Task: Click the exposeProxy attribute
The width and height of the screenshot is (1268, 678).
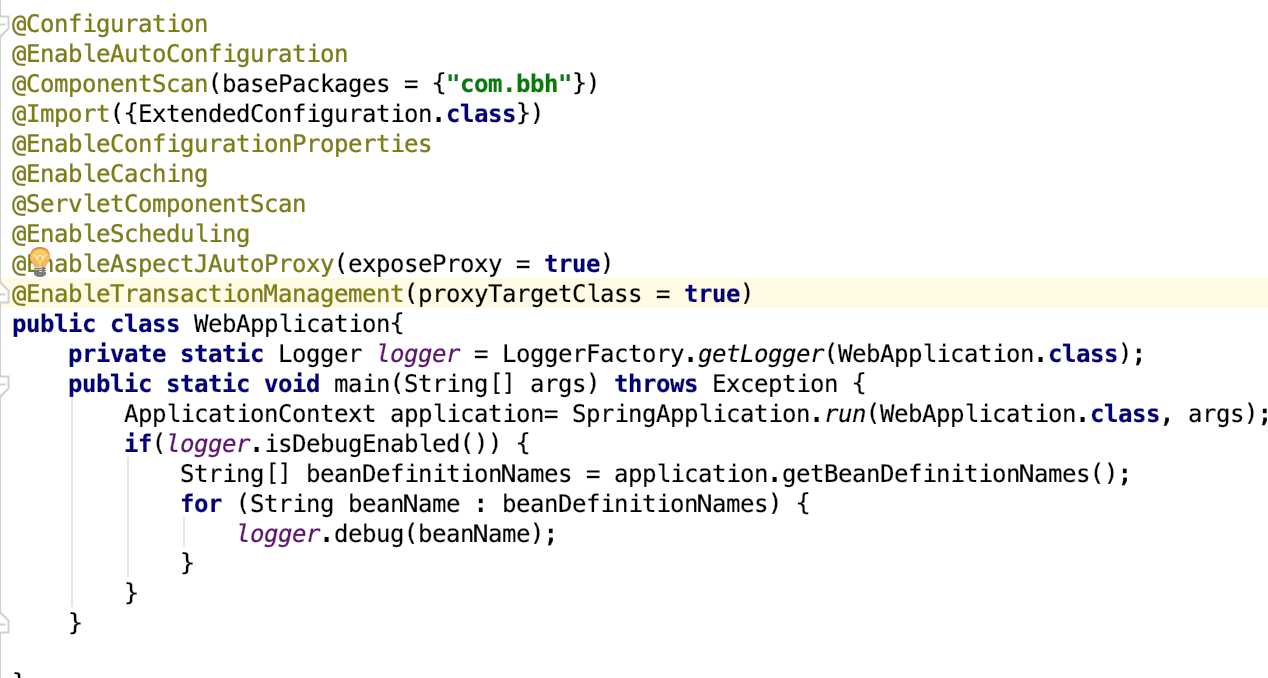Action: click(x=425, y=264)
